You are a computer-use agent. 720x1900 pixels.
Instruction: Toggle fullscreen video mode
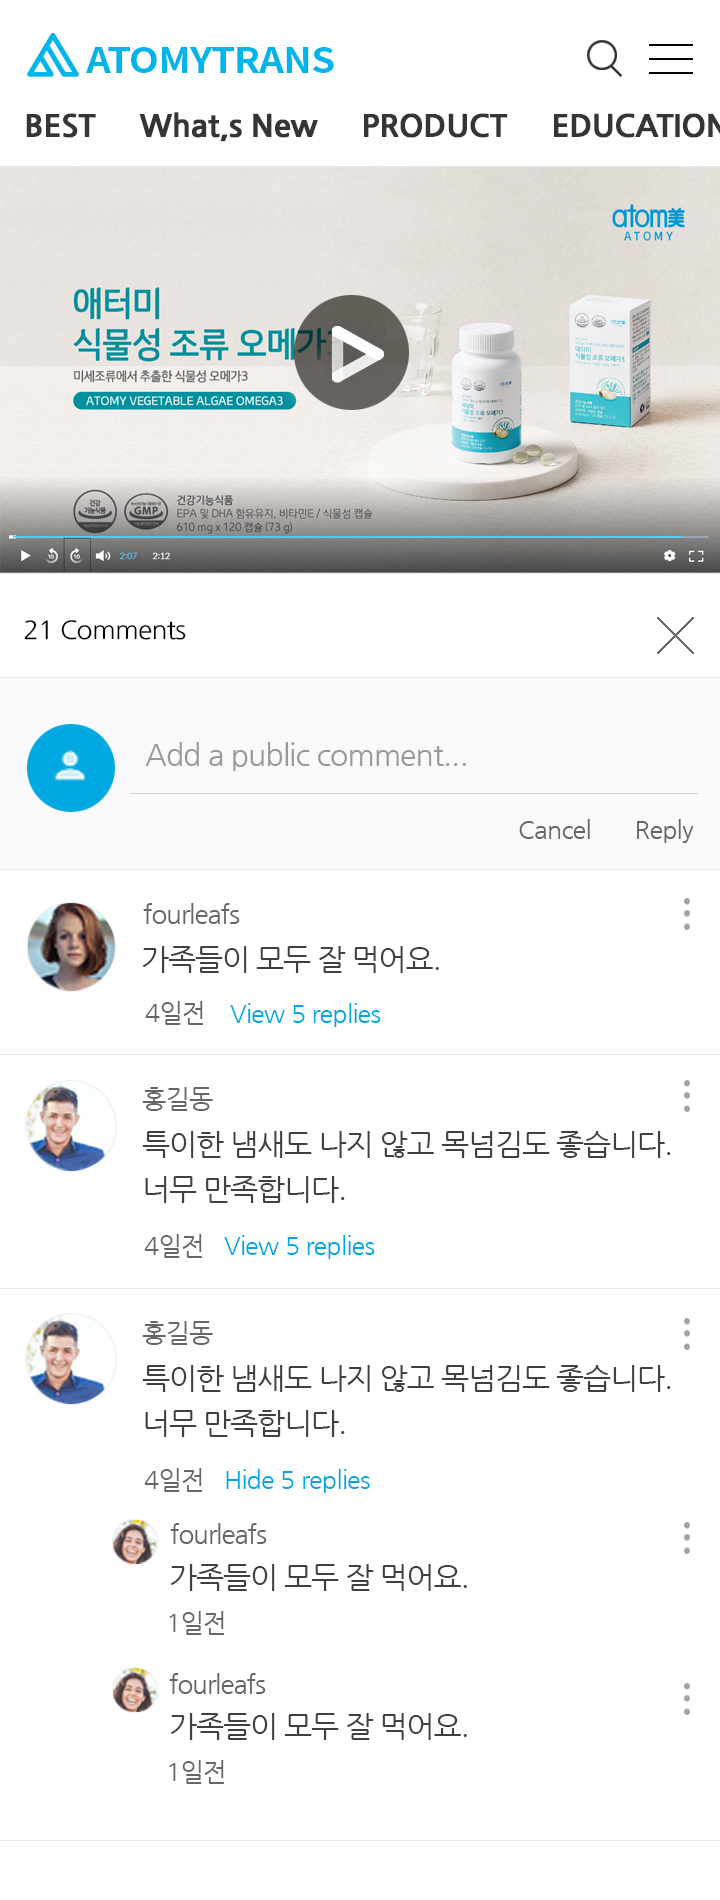pos(696,556)
